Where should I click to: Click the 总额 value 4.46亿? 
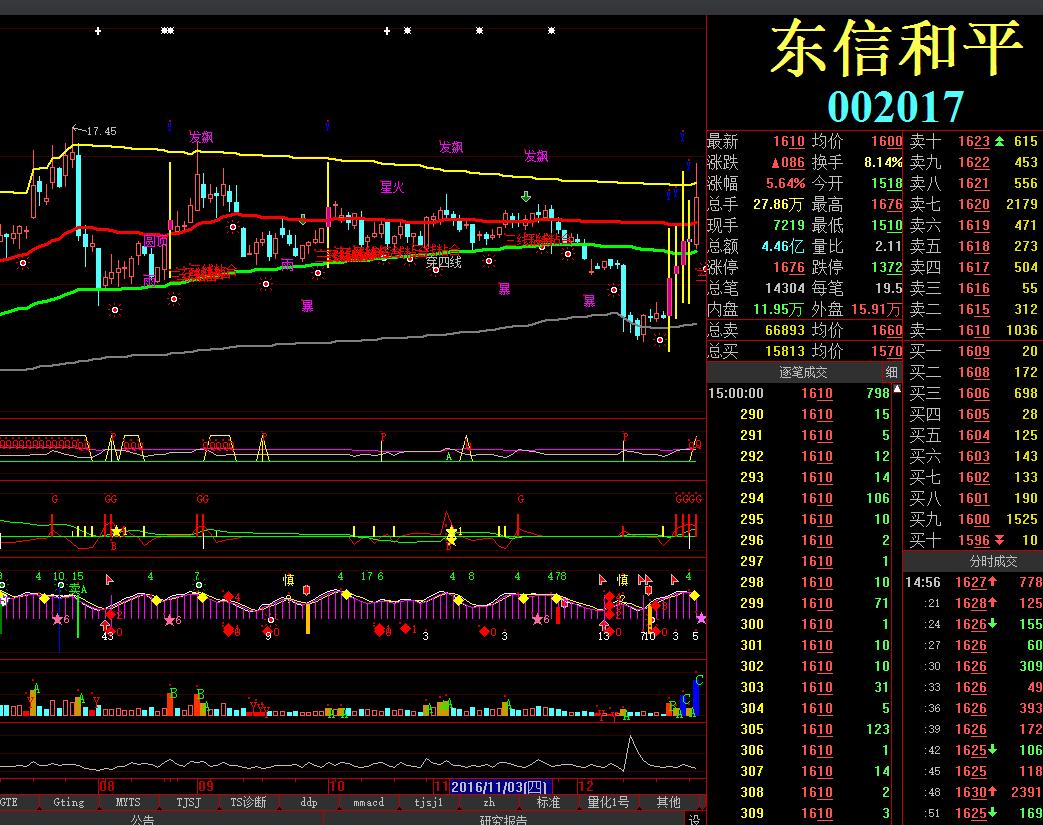point(783,246)
